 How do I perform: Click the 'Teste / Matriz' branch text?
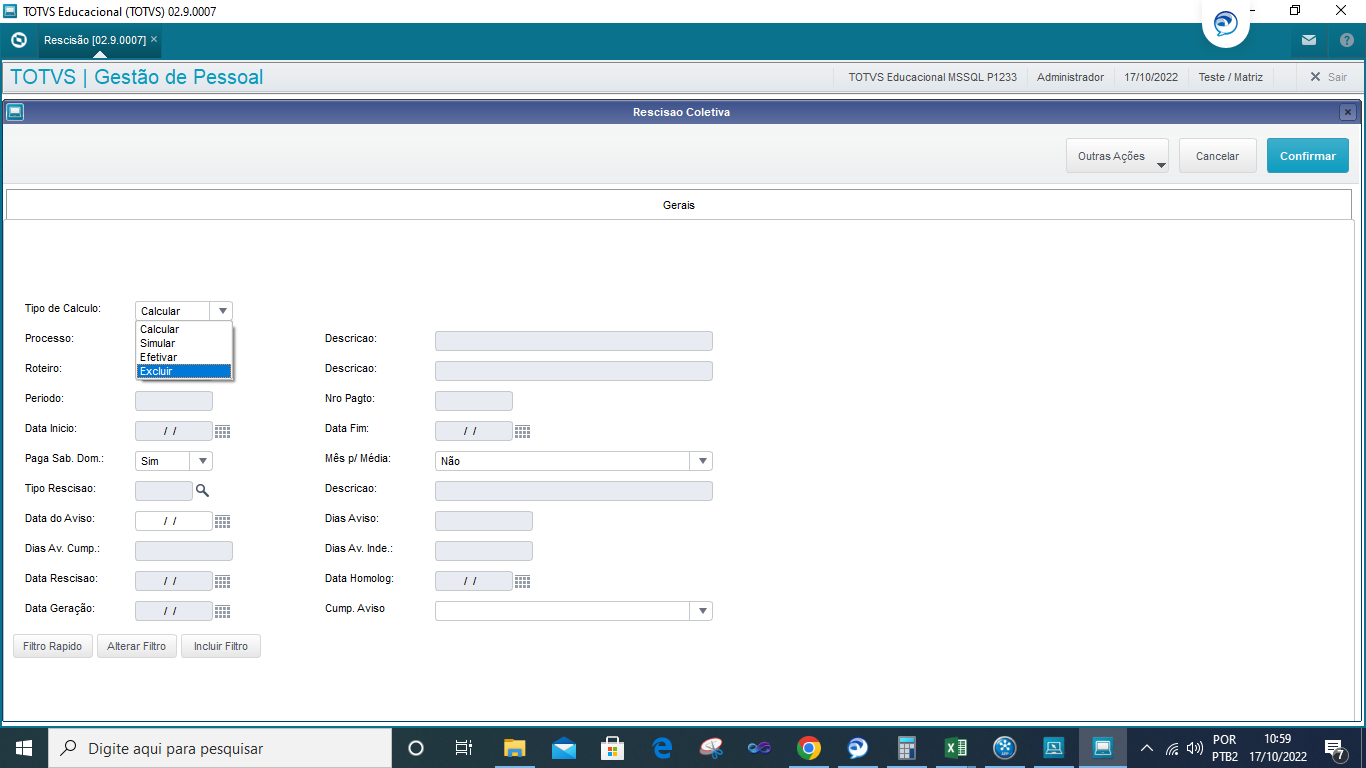tap(1231, 77)
